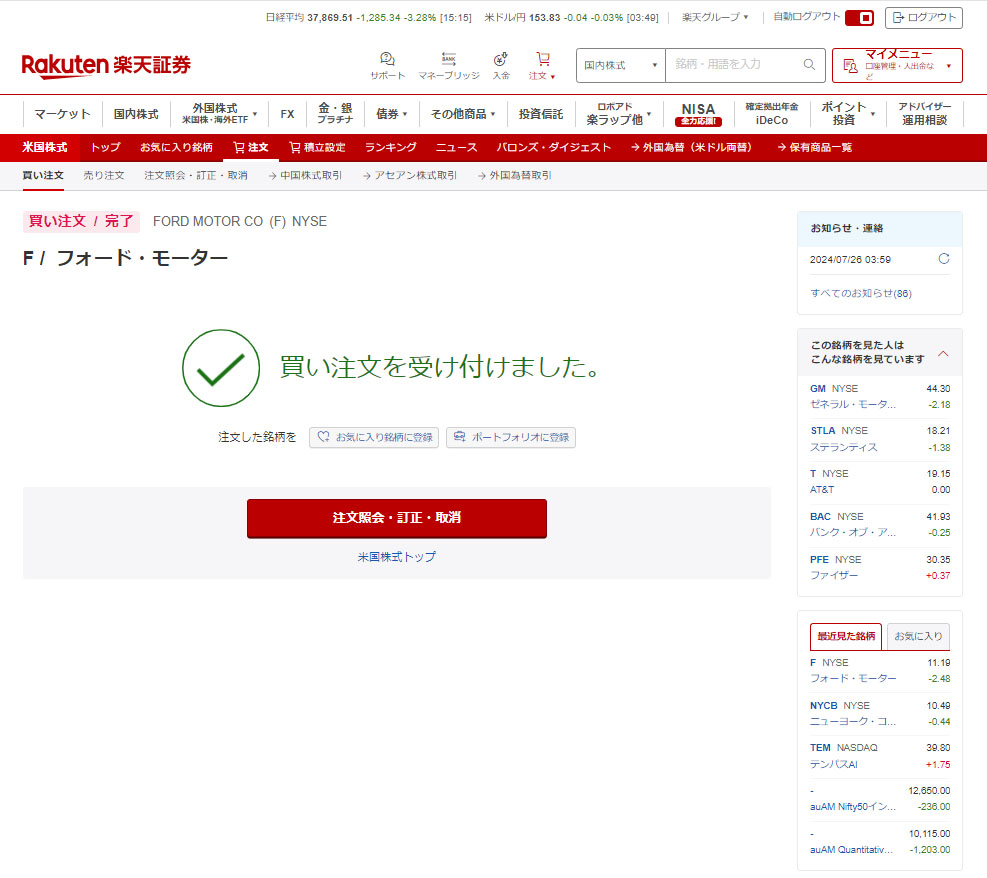Open the 外国株式 navigation menu
This screenshot has height=878, width=987.
pos(220,113)
